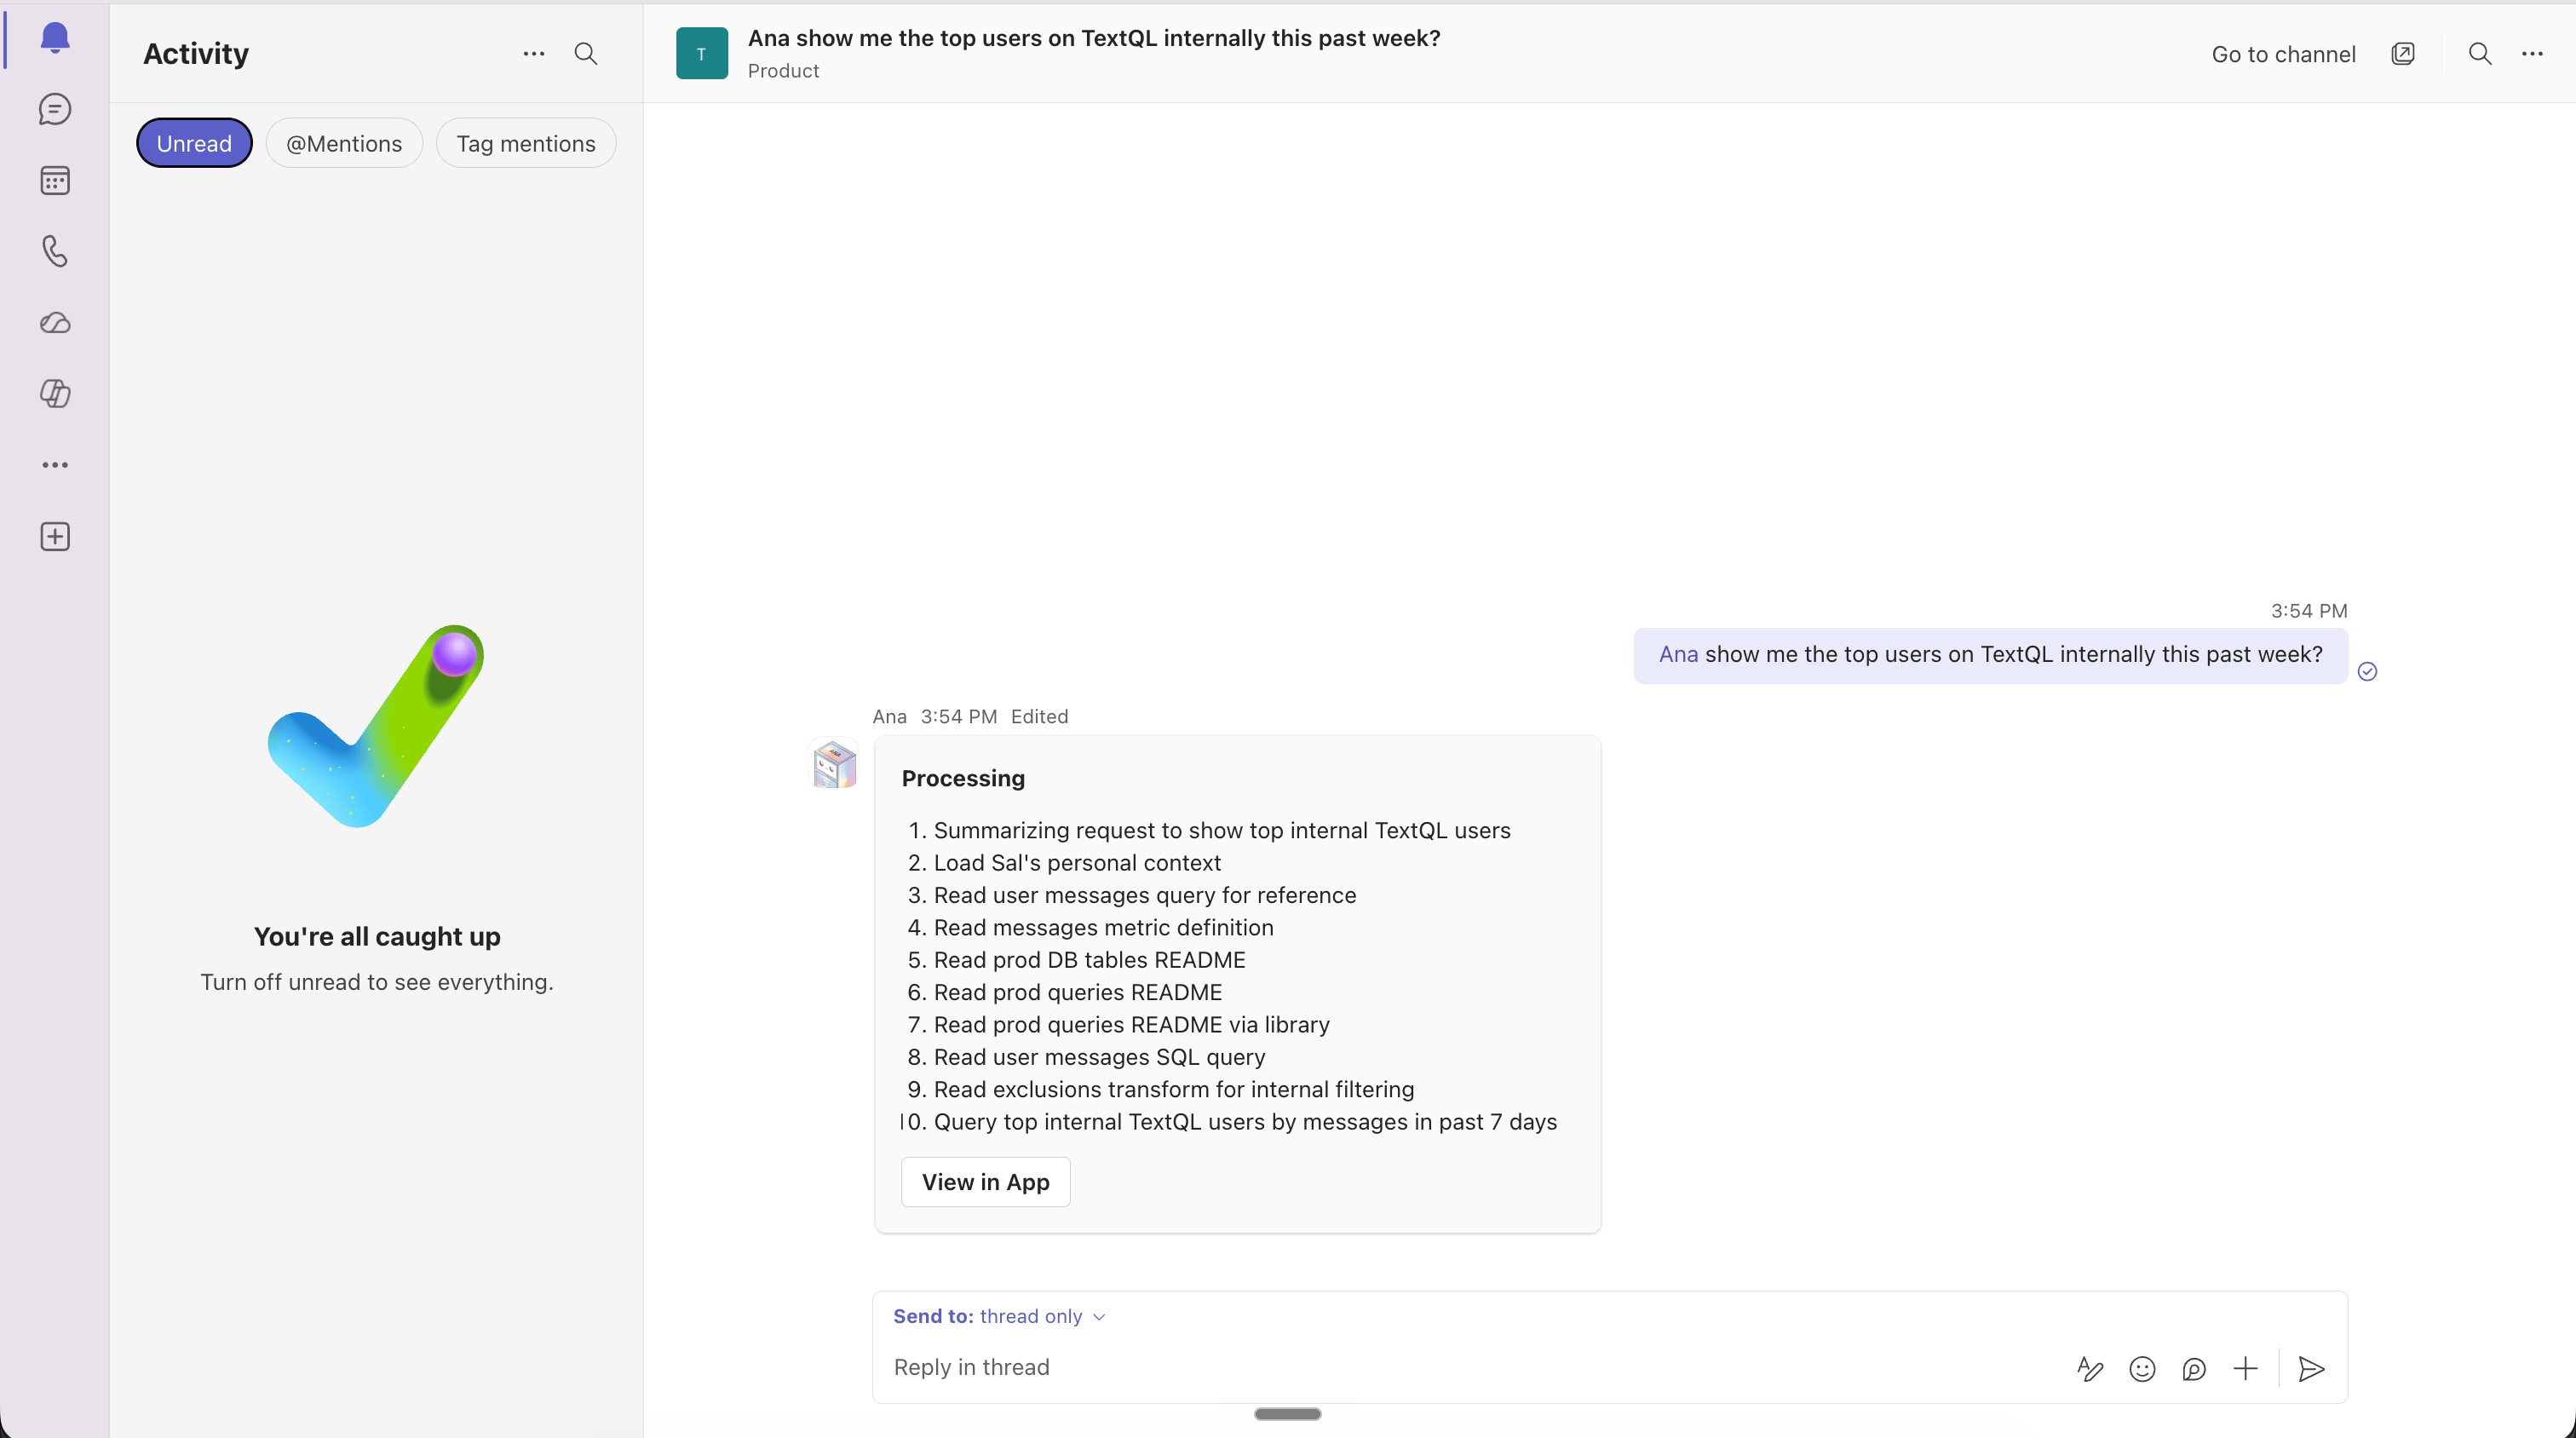Click the Activity pane heading
Screen dimensions: 2576x1438
(x=196, y=53)
